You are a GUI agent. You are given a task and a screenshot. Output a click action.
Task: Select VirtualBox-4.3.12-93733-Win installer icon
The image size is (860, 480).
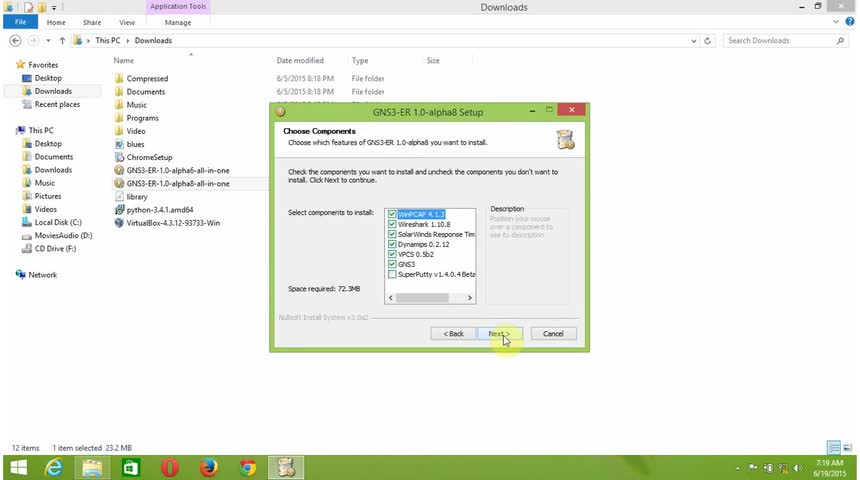pos(119,223)
